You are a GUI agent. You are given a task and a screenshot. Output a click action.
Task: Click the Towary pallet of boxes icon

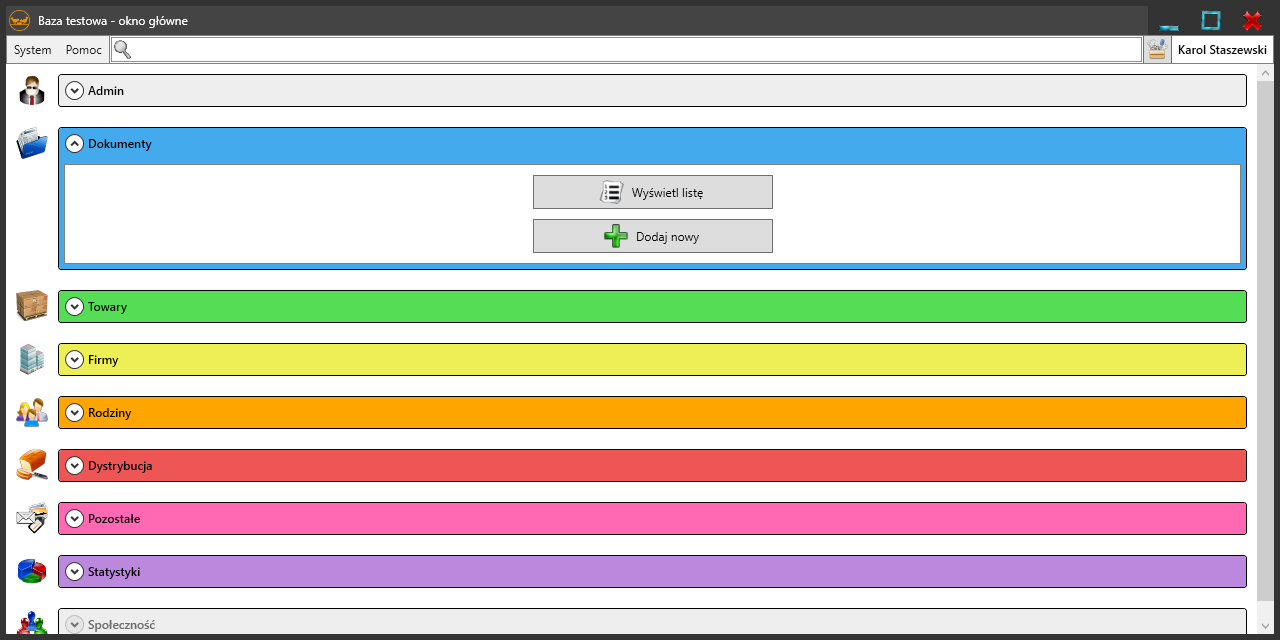coord(32,306)
